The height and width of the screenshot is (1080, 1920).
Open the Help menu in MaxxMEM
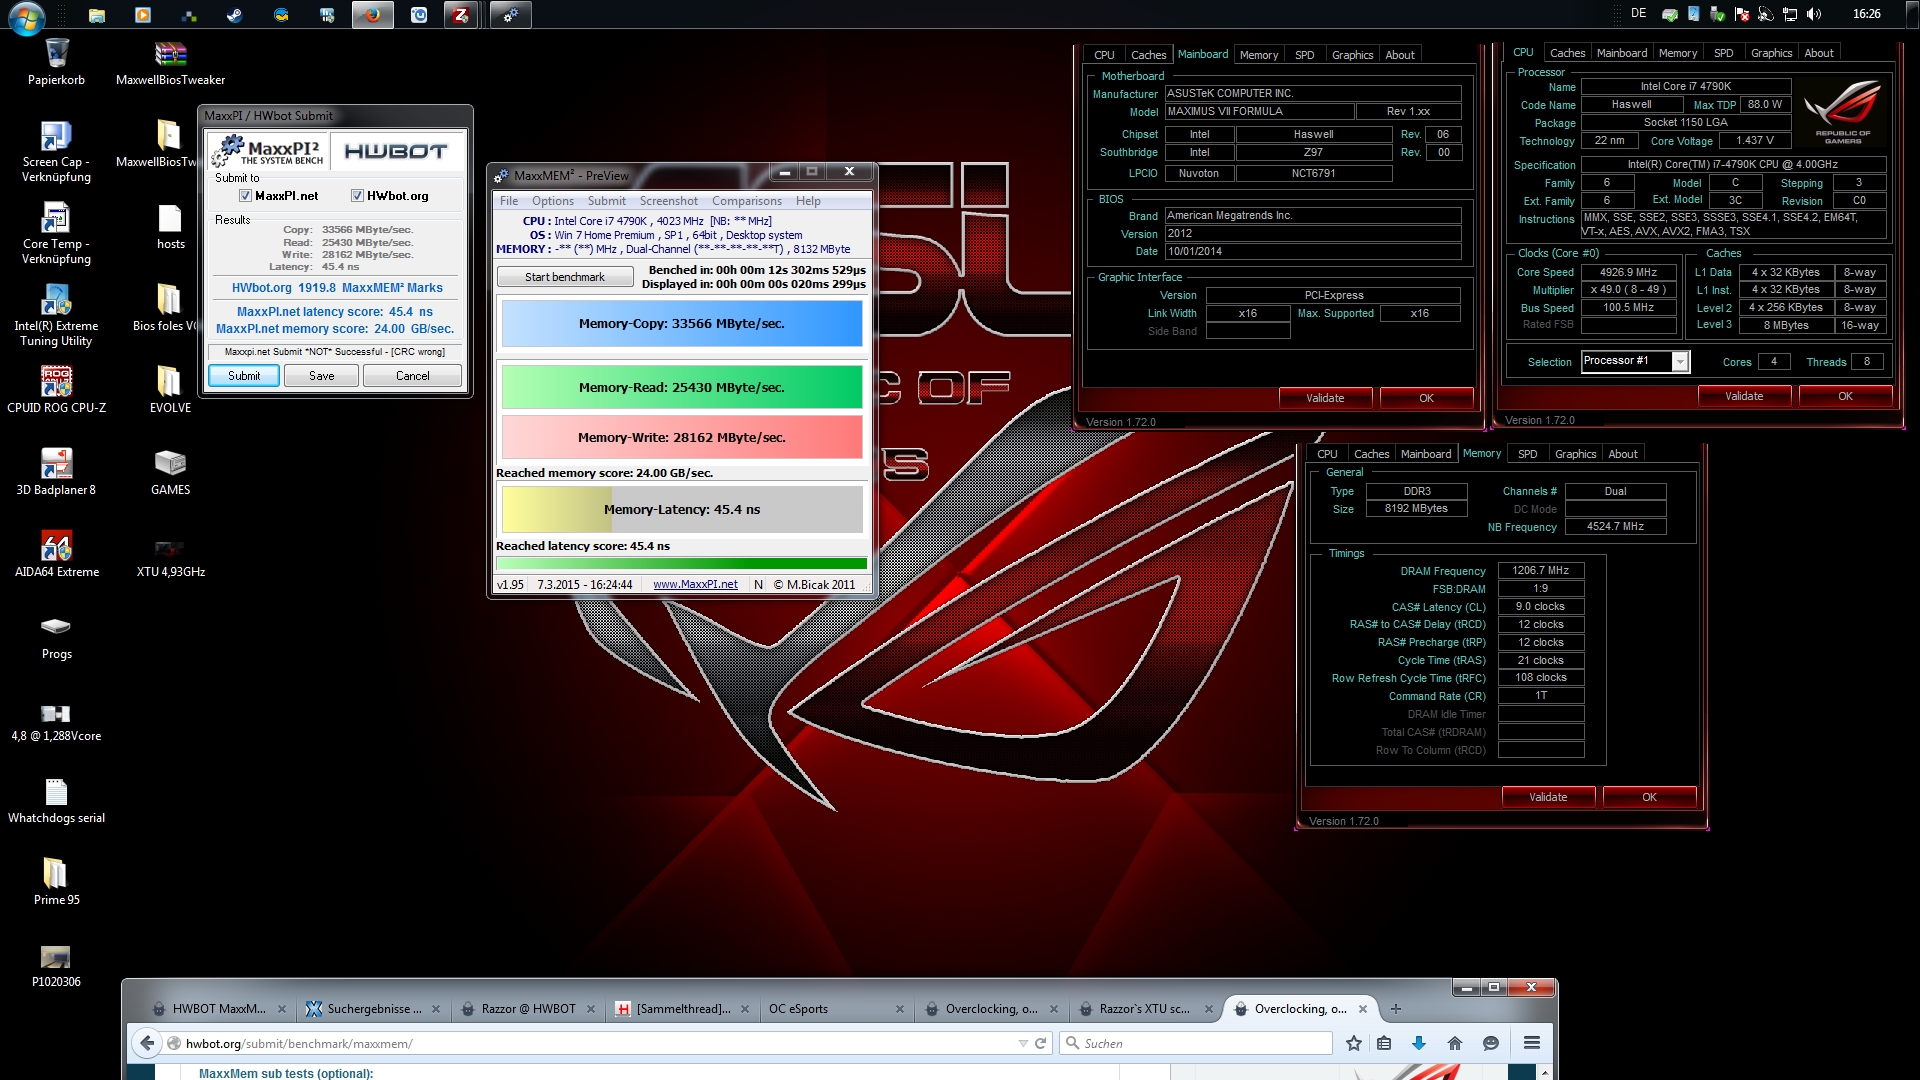[x=808, y=201]
